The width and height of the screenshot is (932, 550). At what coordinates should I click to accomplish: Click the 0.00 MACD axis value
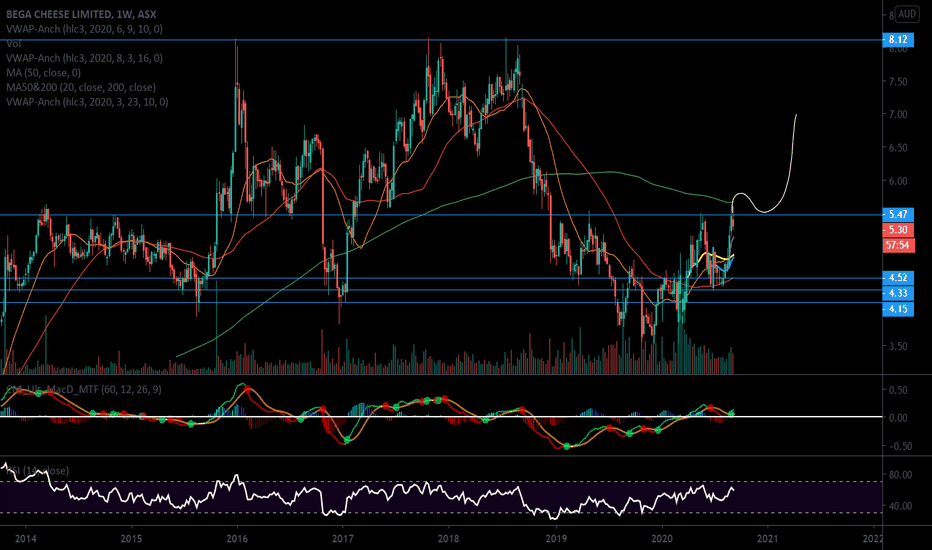click(x=898, y=418)
